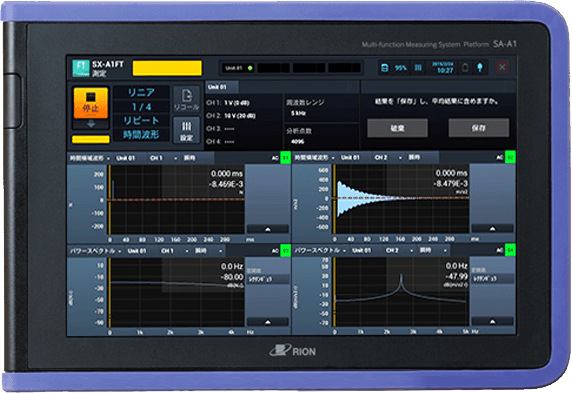This screenshot has height=393, width=572.
Task: Tap the light bulb backlight icon
Action: tap(480, 68)
